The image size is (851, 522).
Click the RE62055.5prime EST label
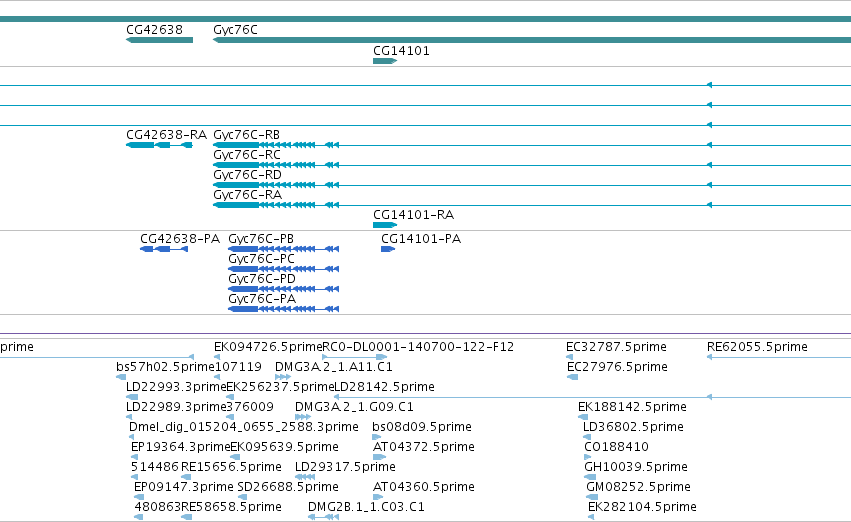click(757, 347)
